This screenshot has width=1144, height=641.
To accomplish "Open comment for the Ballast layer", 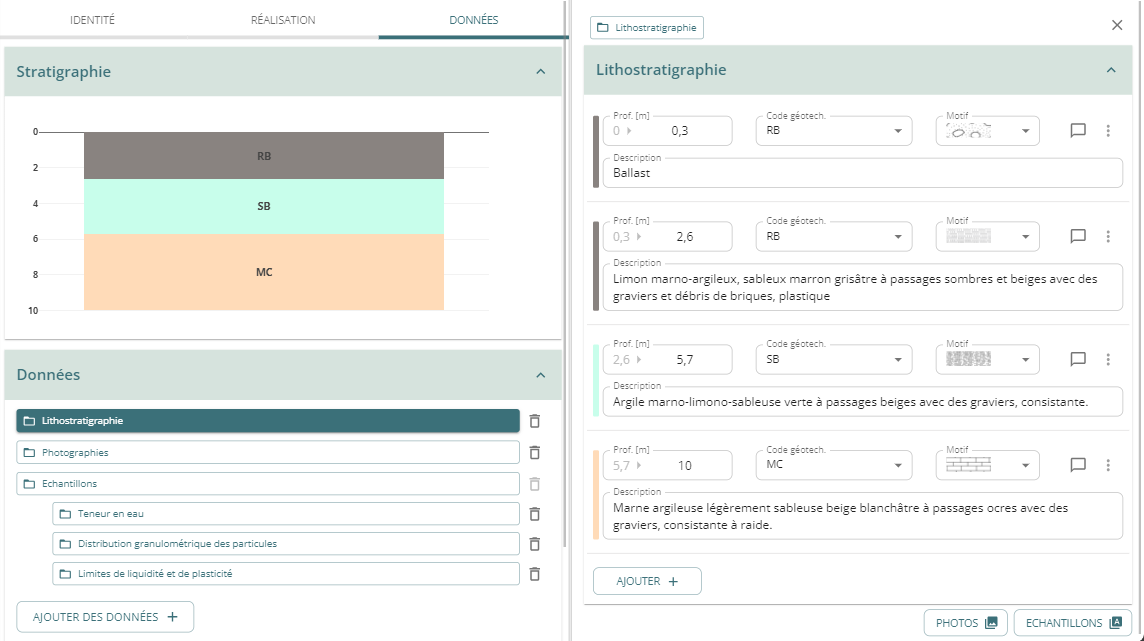I will (1078, 130).
